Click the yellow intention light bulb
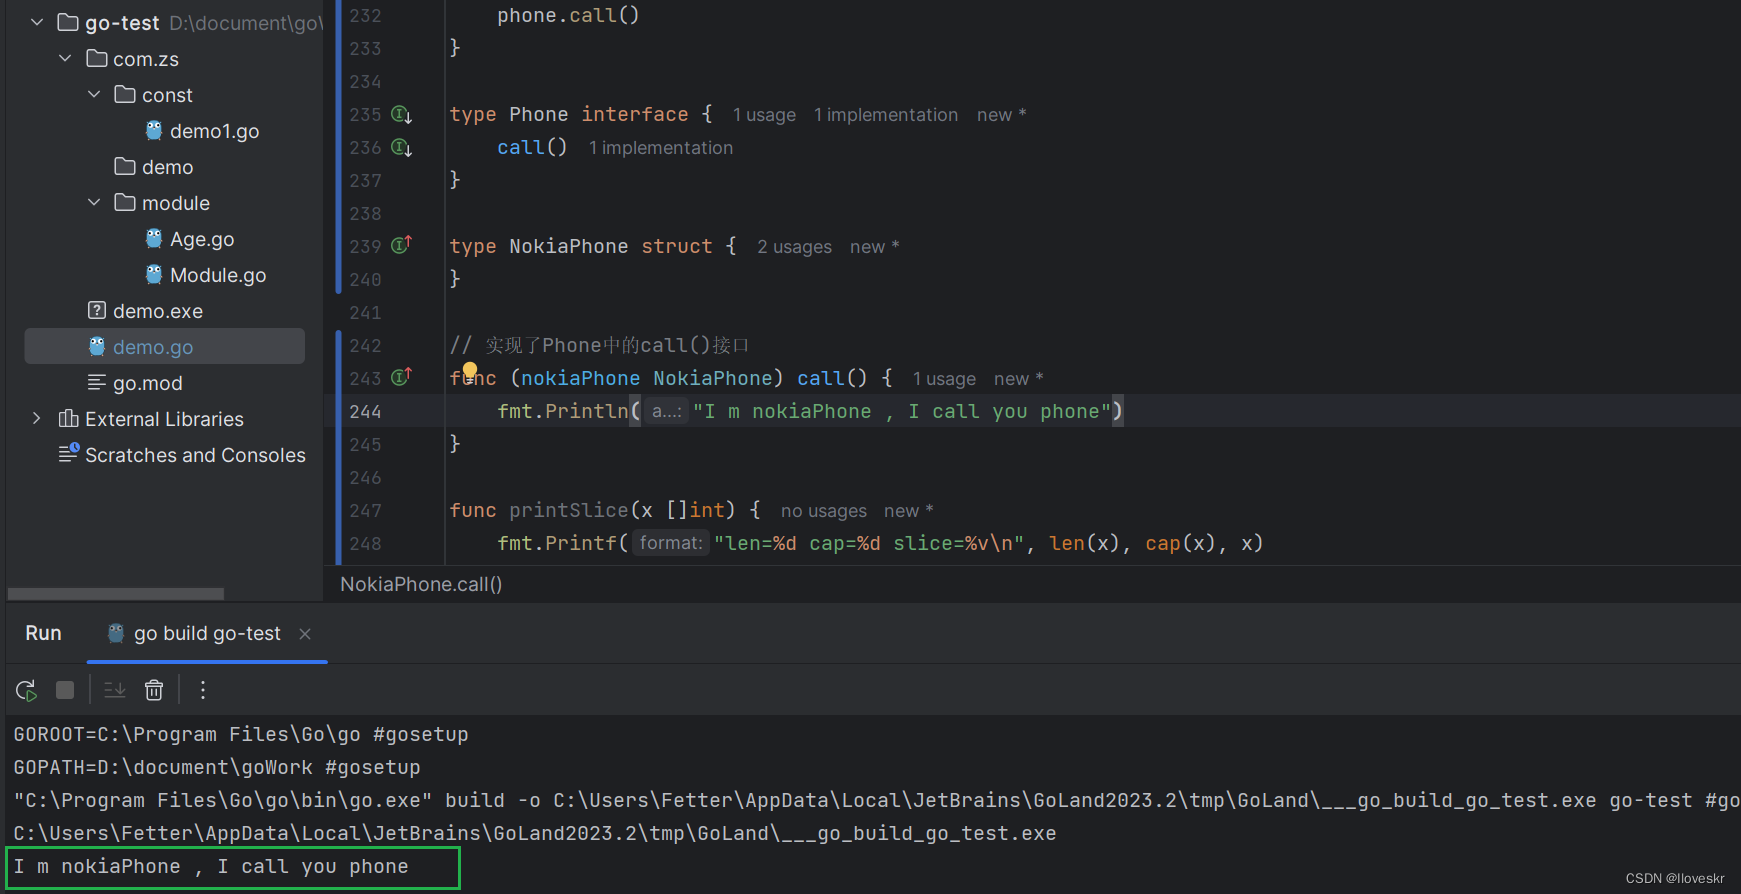 [470, 372]
